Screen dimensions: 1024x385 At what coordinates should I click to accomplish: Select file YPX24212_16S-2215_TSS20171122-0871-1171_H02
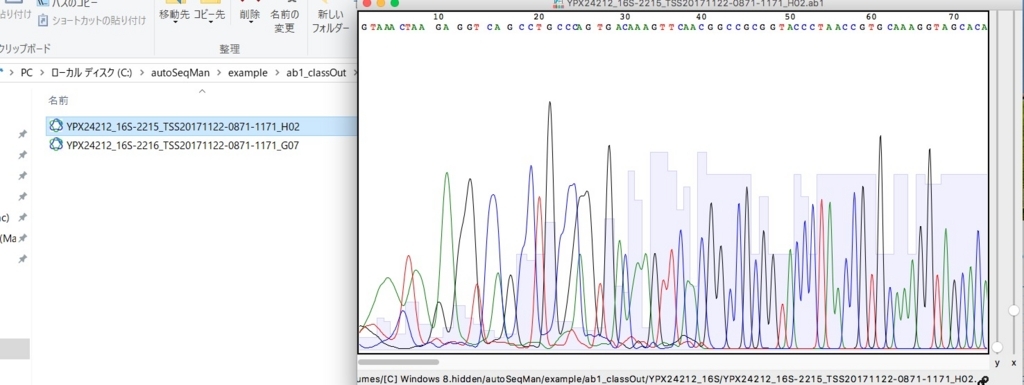click(x=183, y=126)
